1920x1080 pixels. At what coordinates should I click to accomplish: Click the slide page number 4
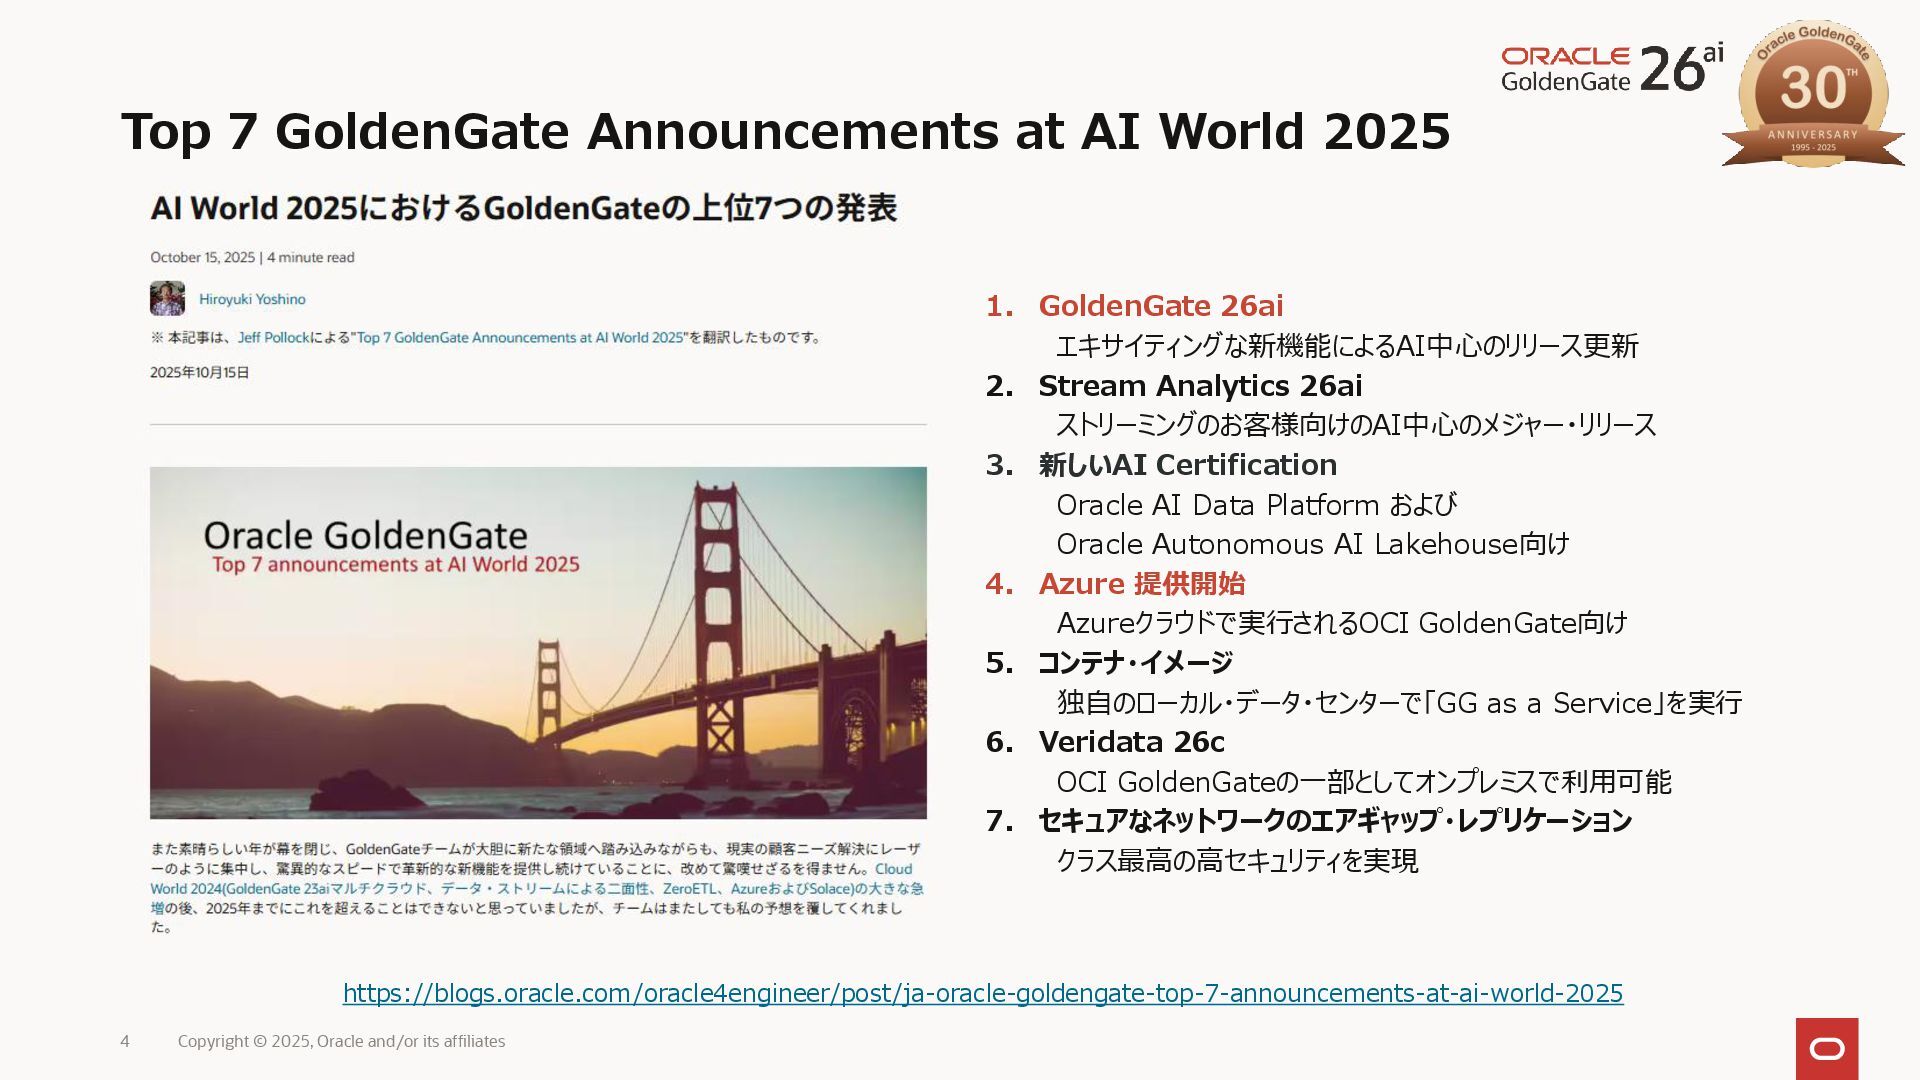125,1041
